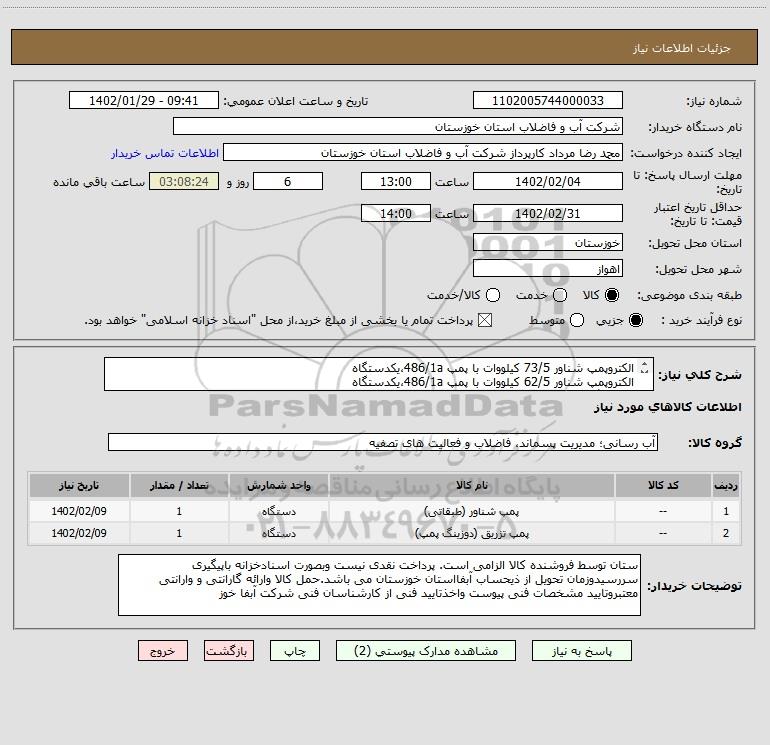Screen dimensions: 770x745
Task: Click the buyer notes text area
Action: point(379,585)
